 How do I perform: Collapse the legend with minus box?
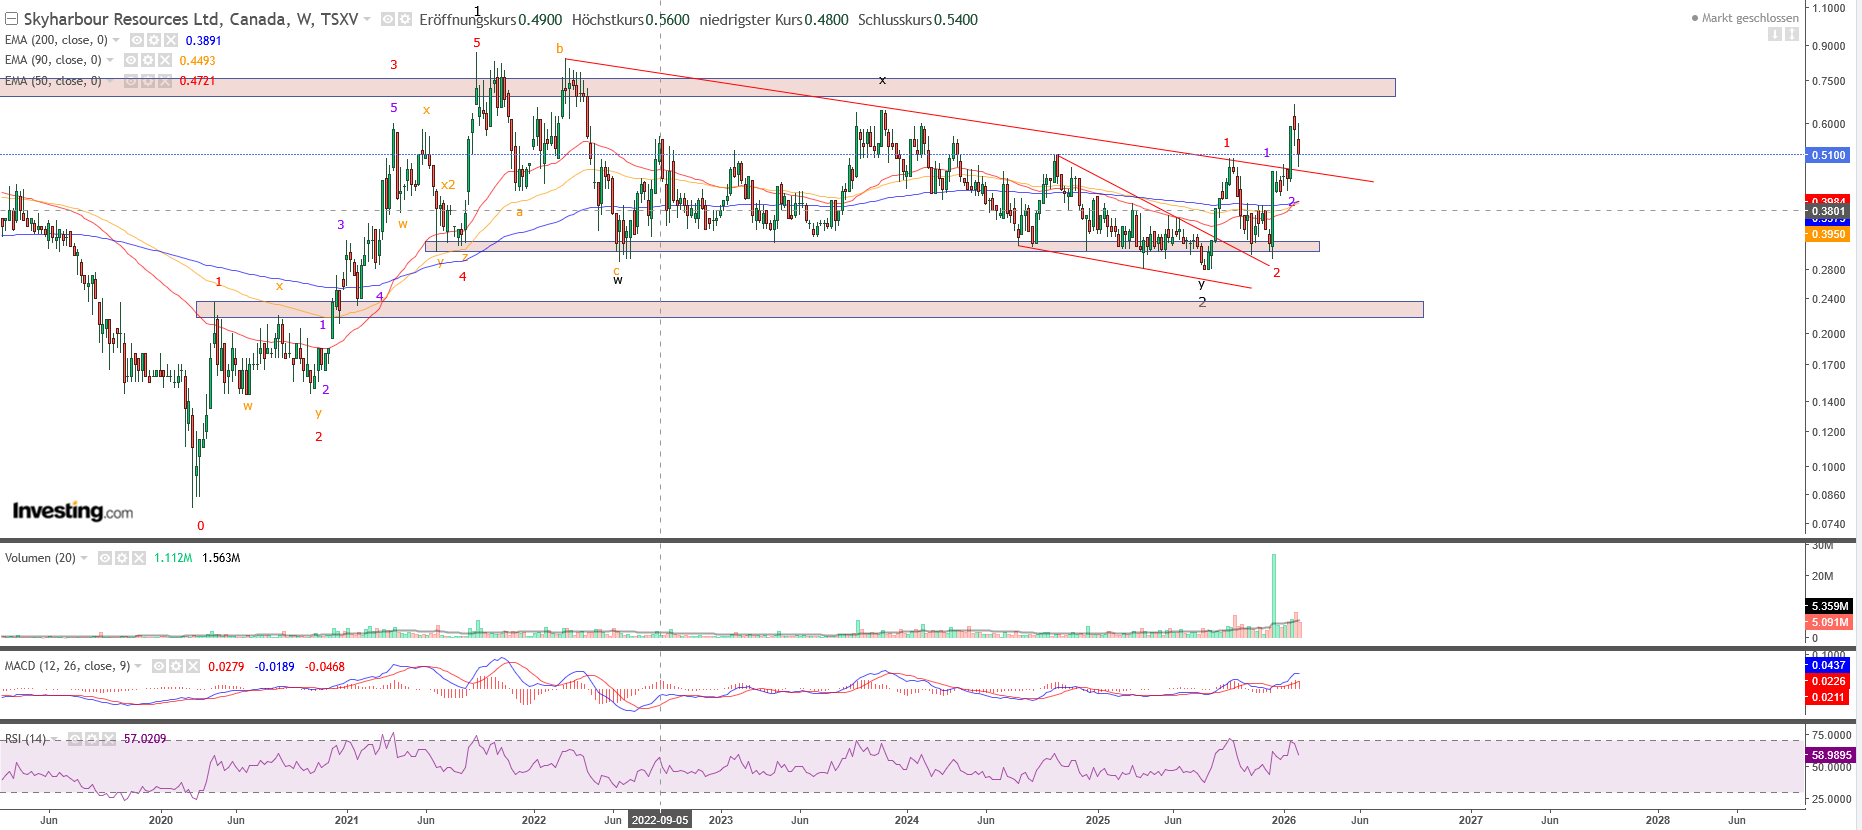pyautogui.click(x=11, y=19)
